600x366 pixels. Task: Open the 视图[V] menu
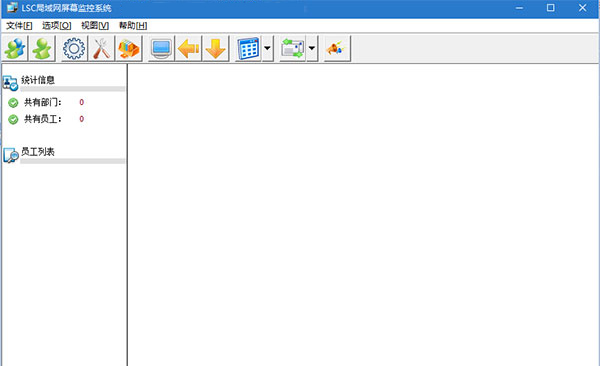click(x=95, y=26)
